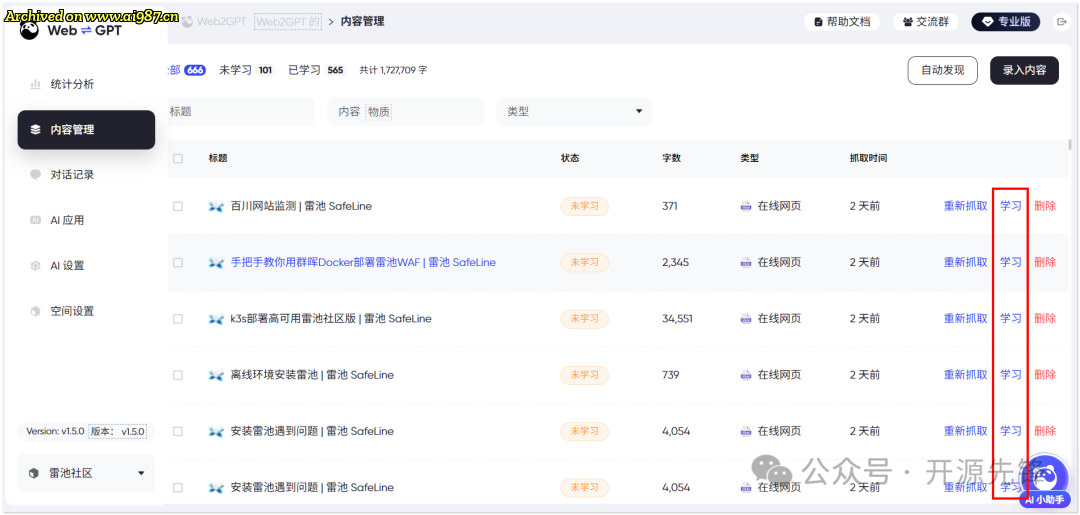Click 删除 for k3s部署高可用雷池社区版 row
This screenshot has width=1080, height=515.
[x=1045, y=319]
